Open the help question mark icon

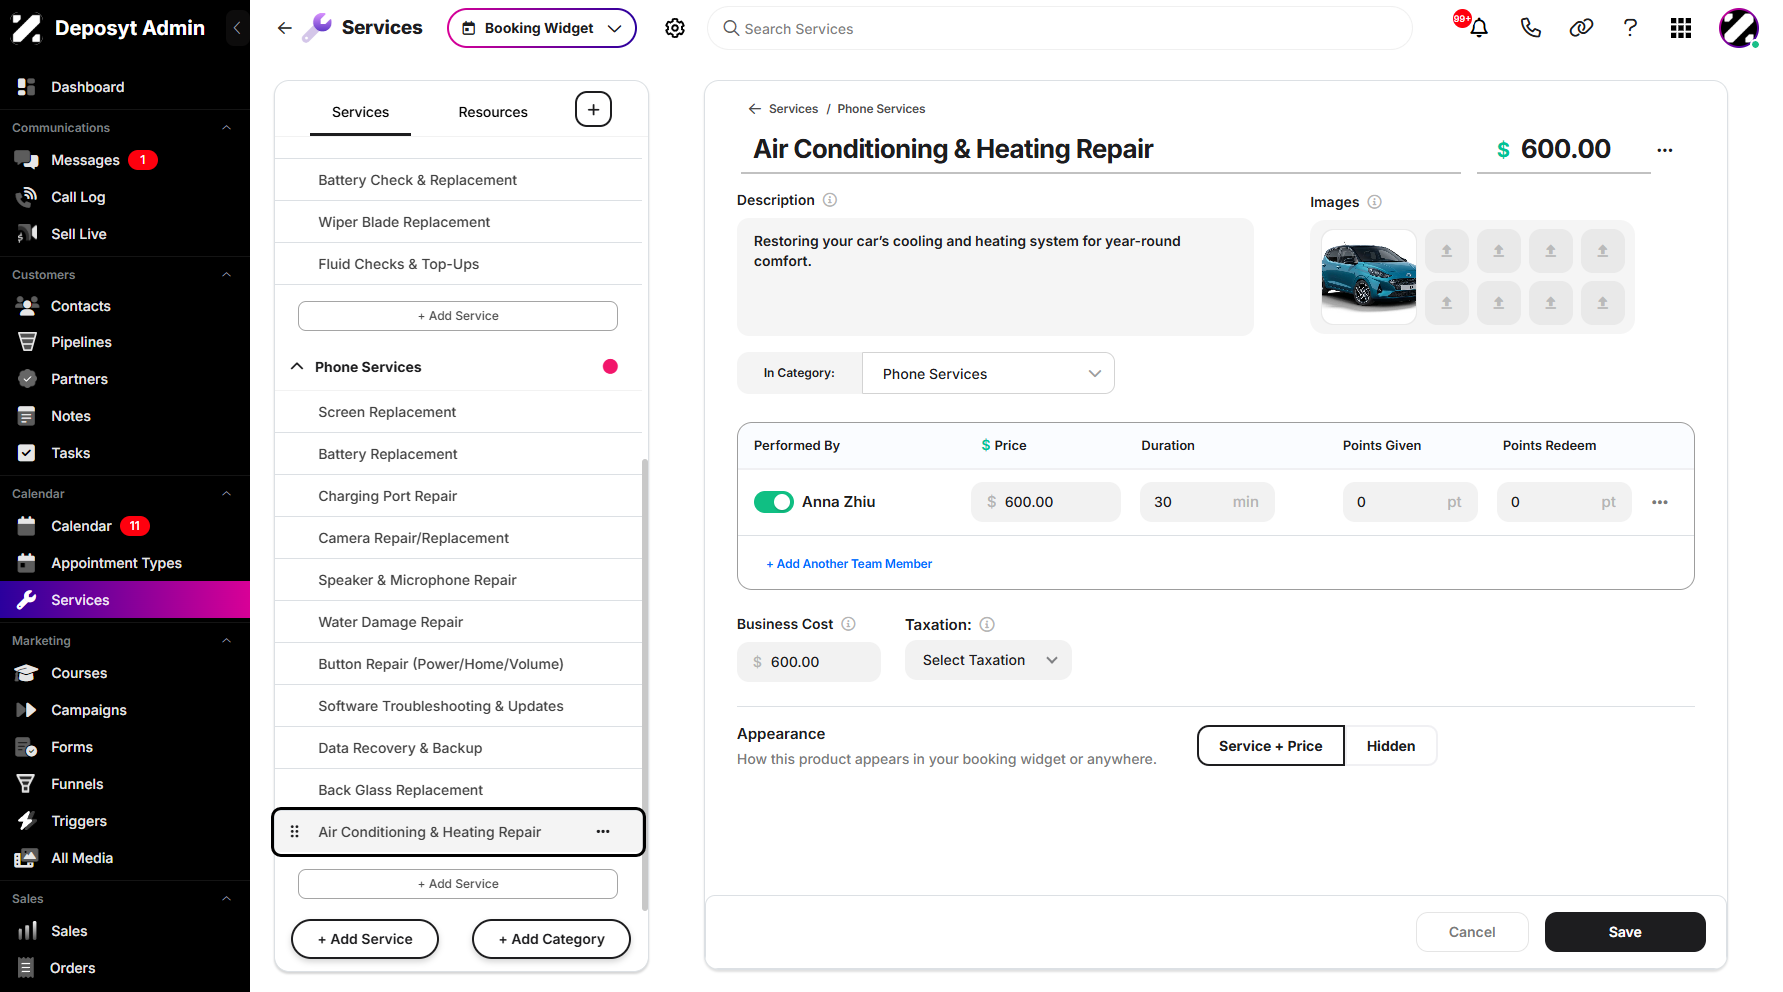tap(1630, 28)
